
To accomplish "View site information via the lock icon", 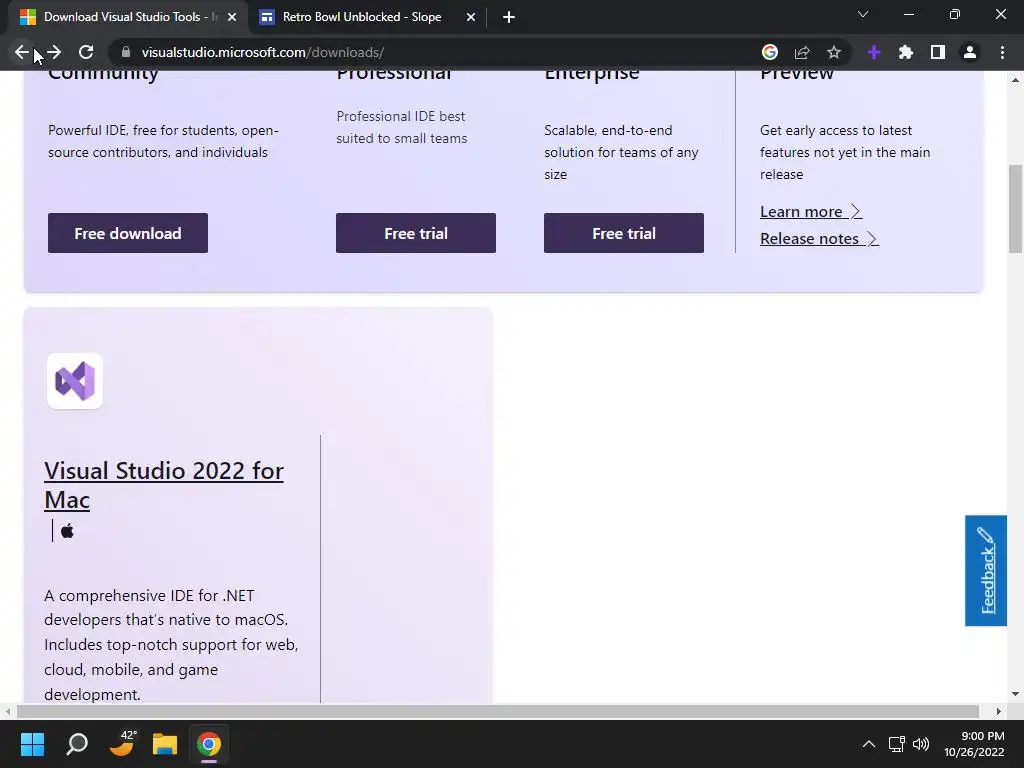I will (x=126, y=52).
